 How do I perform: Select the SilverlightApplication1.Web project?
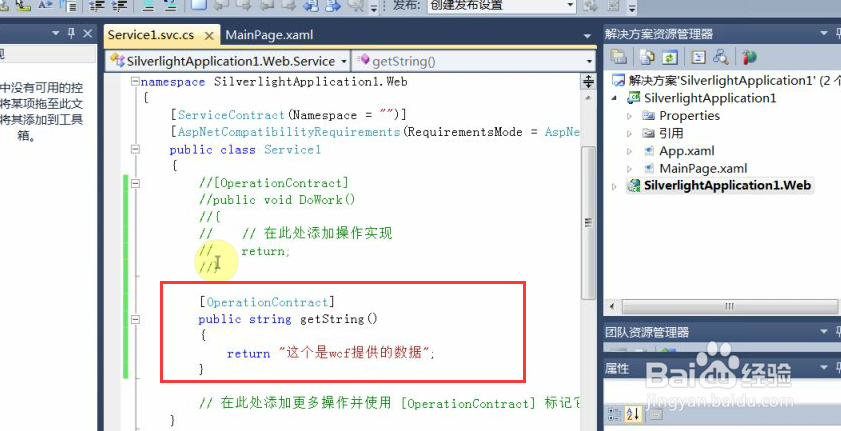point(727,185)
